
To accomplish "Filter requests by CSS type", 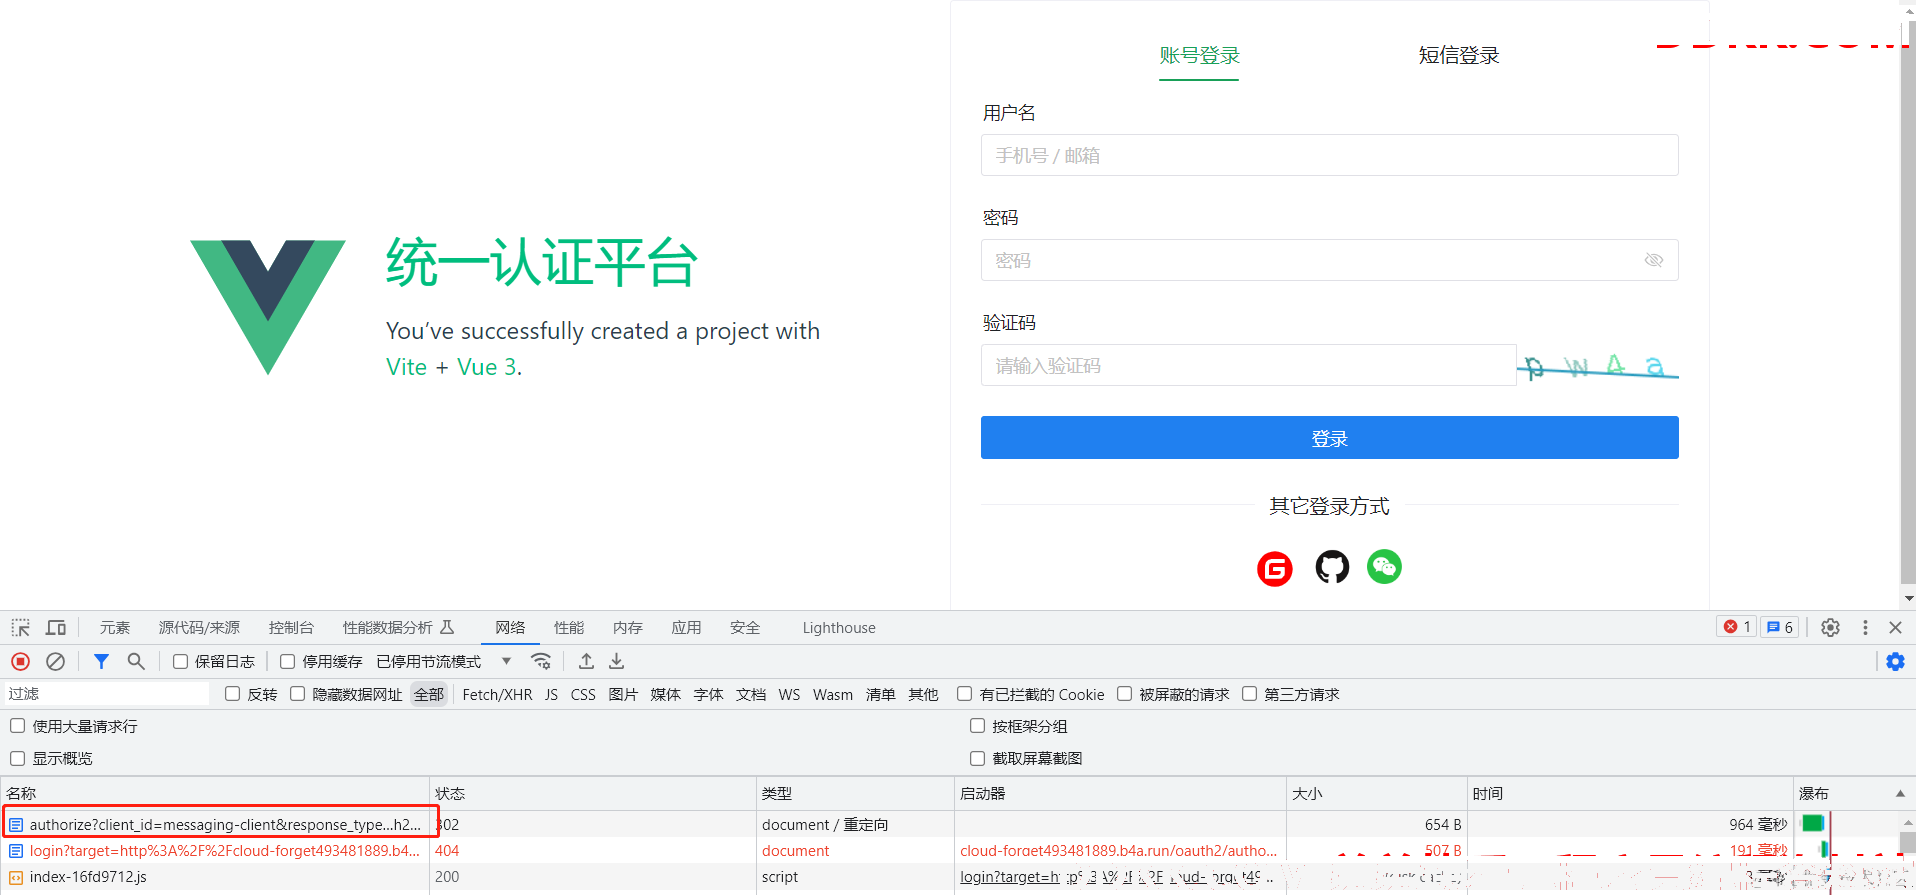I will [x=583, y=694].
